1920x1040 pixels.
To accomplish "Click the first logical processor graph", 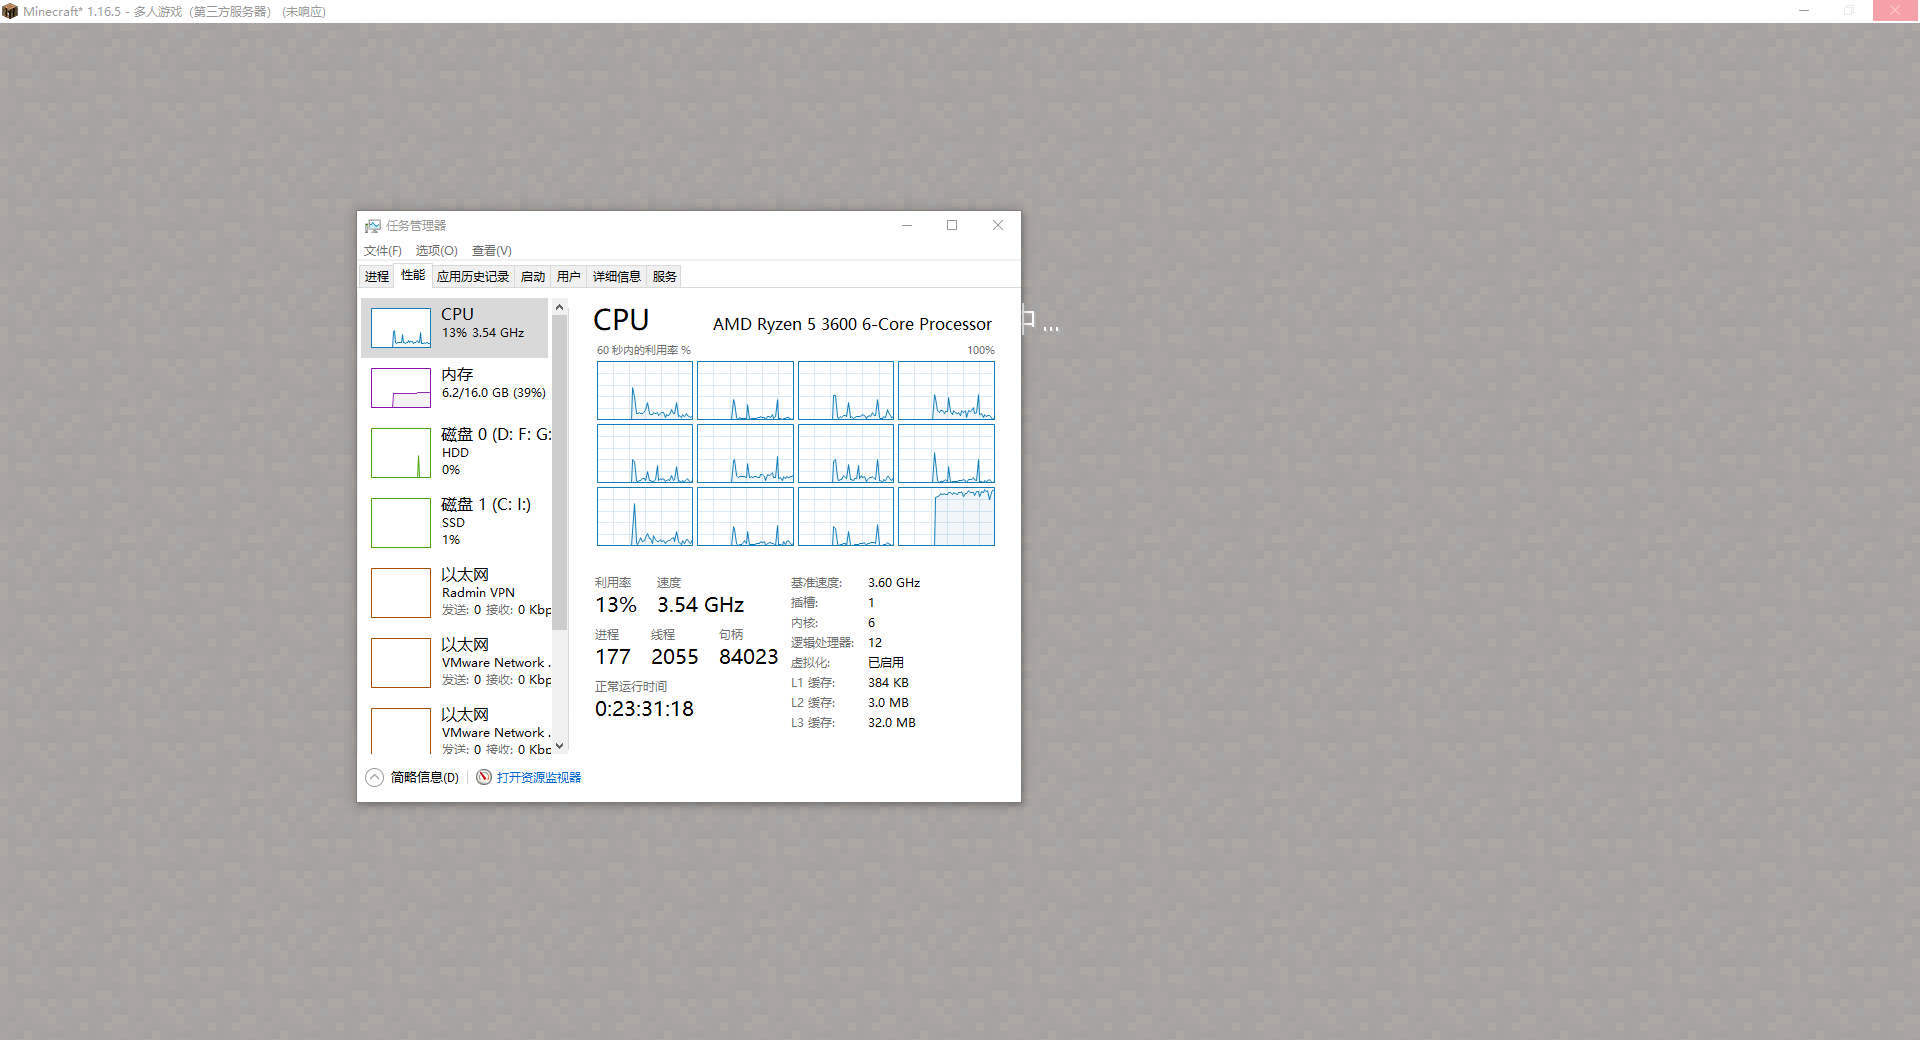I will click(645, 390).
